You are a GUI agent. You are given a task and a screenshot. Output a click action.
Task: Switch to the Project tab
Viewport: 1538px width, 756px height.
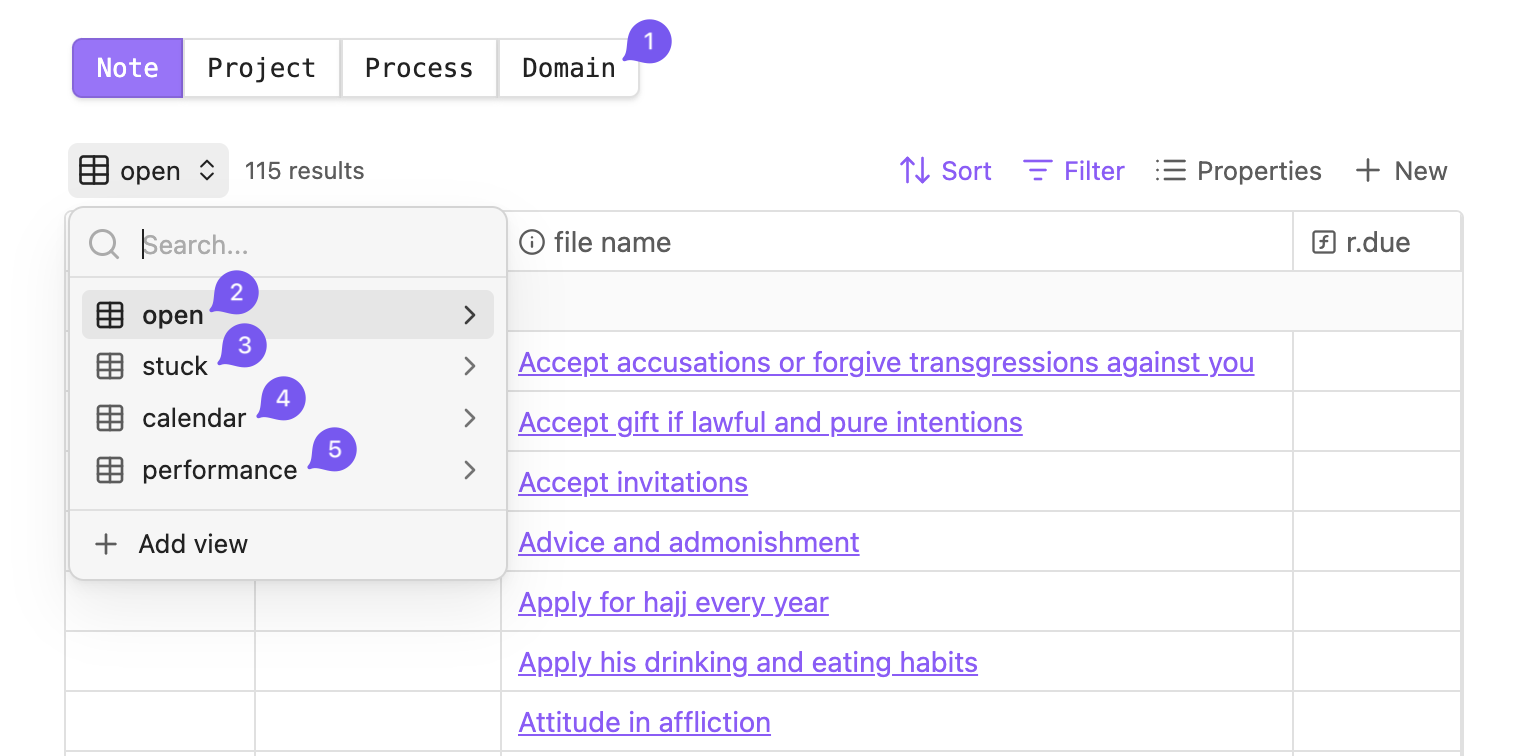261,68
